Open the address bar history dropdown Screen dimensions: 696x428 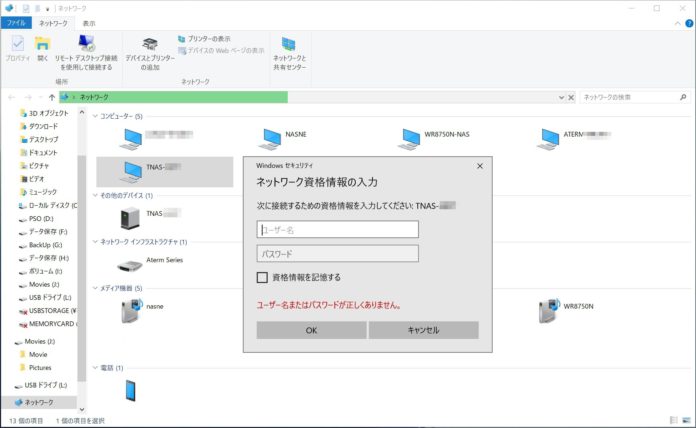pos(562,97)
